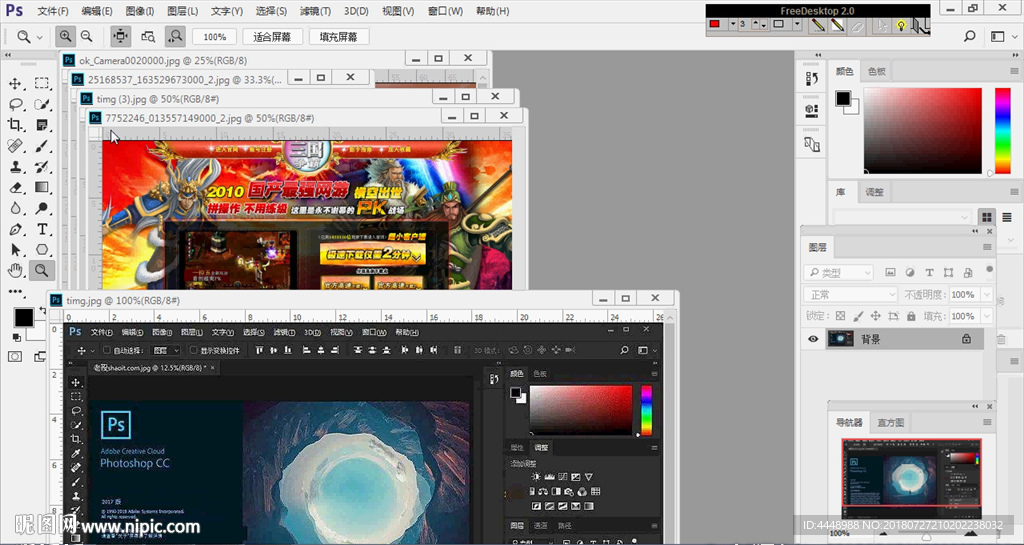Switch to the 调整 panel tab
The height and width of the screenshot is (545, 1024).
click(874, 192)
